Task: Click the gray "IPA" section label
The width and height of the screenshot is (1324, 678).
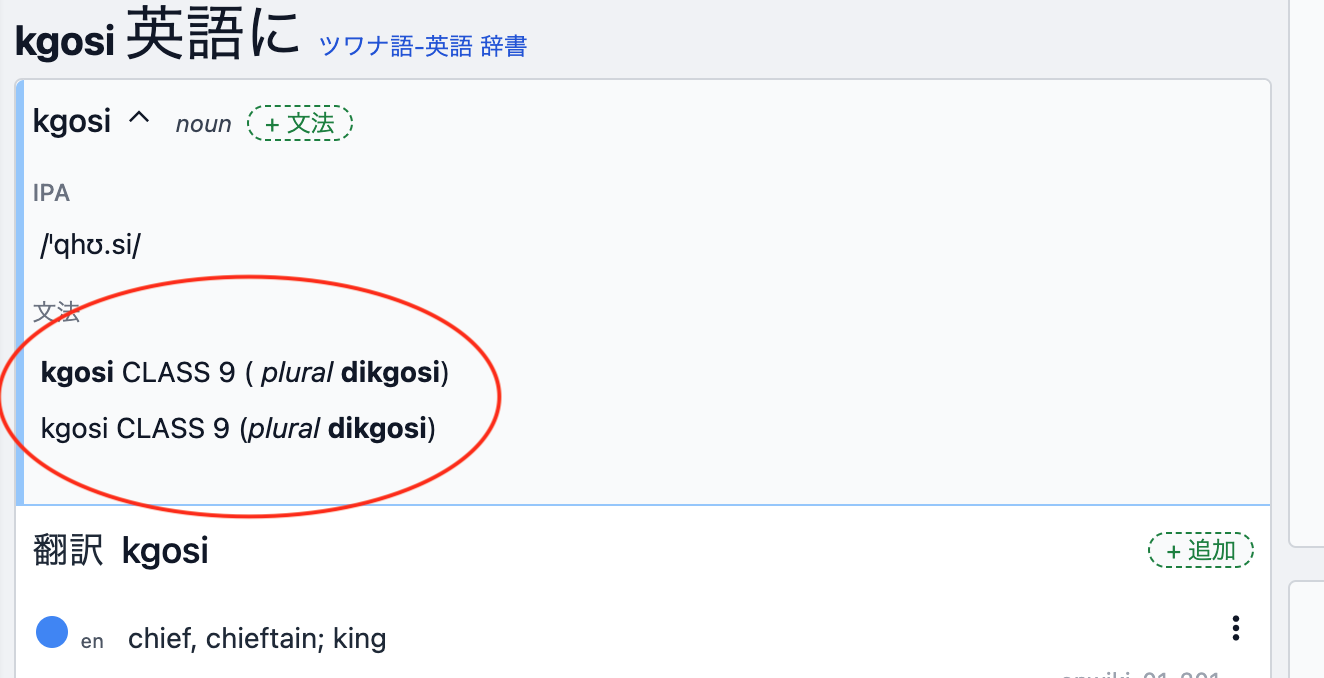Action: 51,193
